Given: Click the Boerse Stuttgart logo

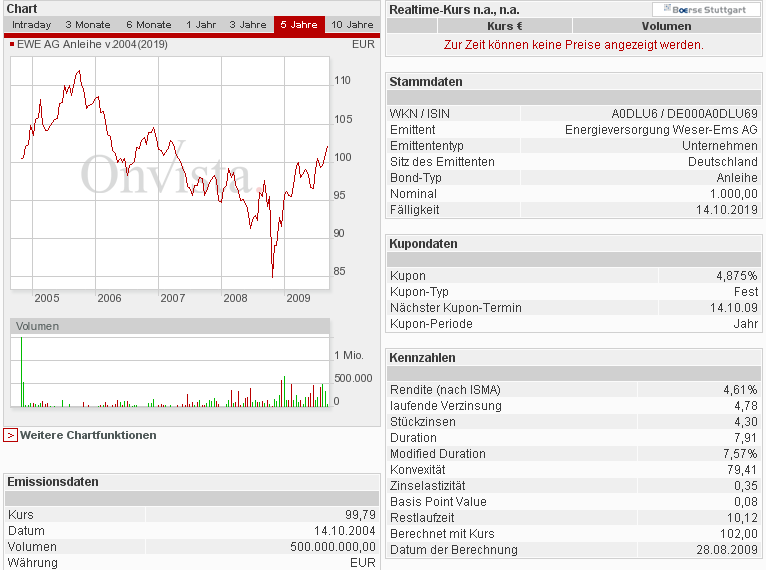Looking at the screenshot, I should tap(705, 9).
